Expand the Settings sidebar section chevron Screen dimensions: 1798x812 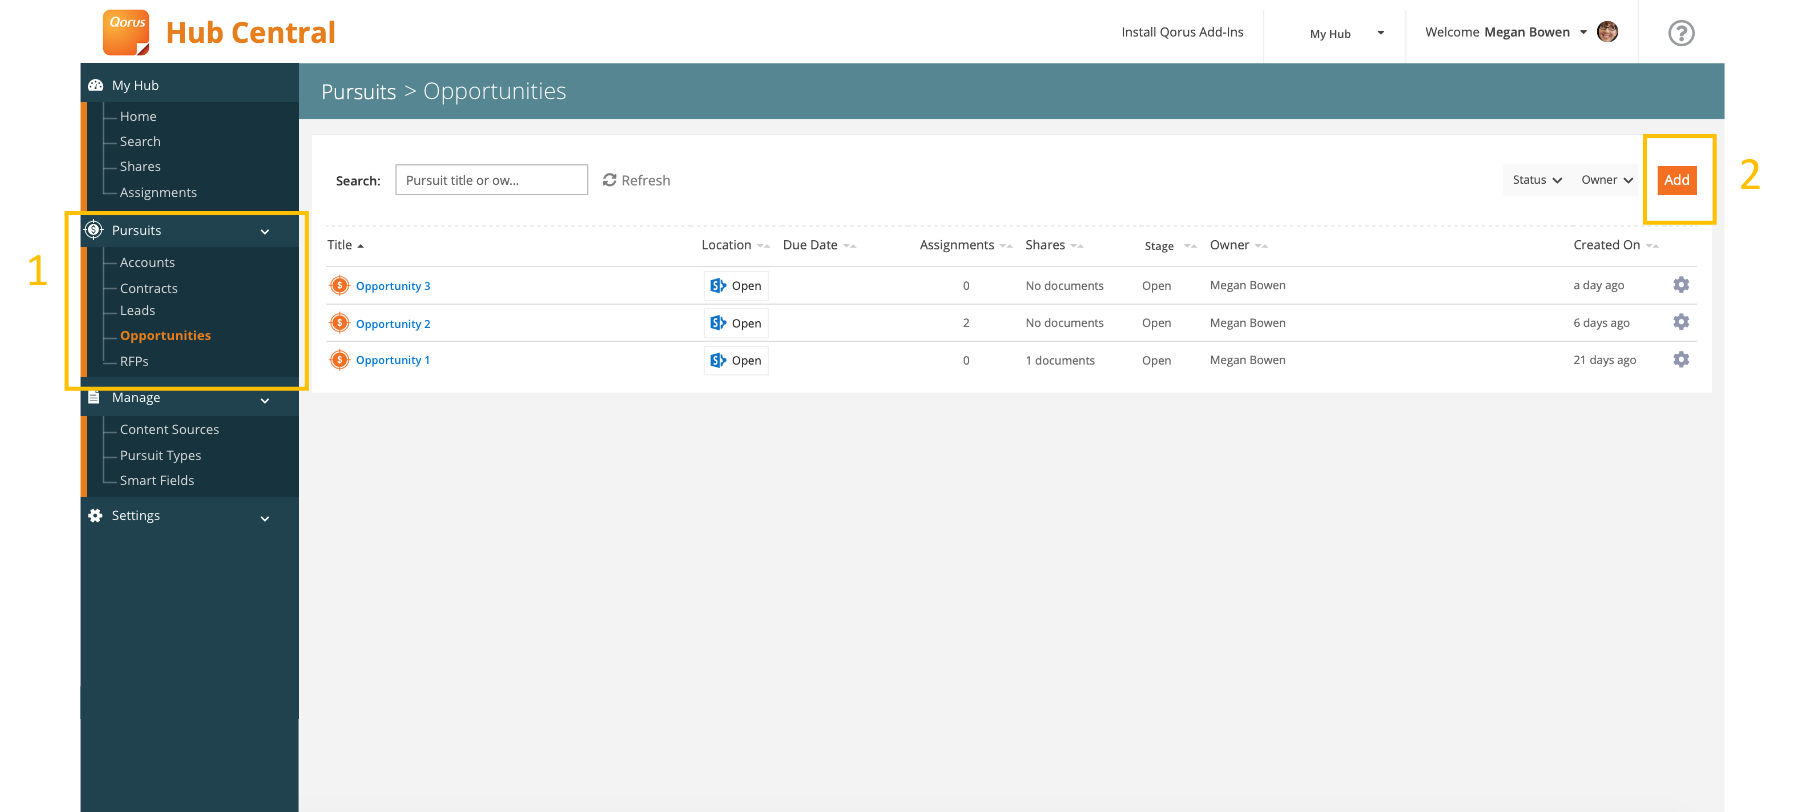pyautogui.click(x=265, y=519)
